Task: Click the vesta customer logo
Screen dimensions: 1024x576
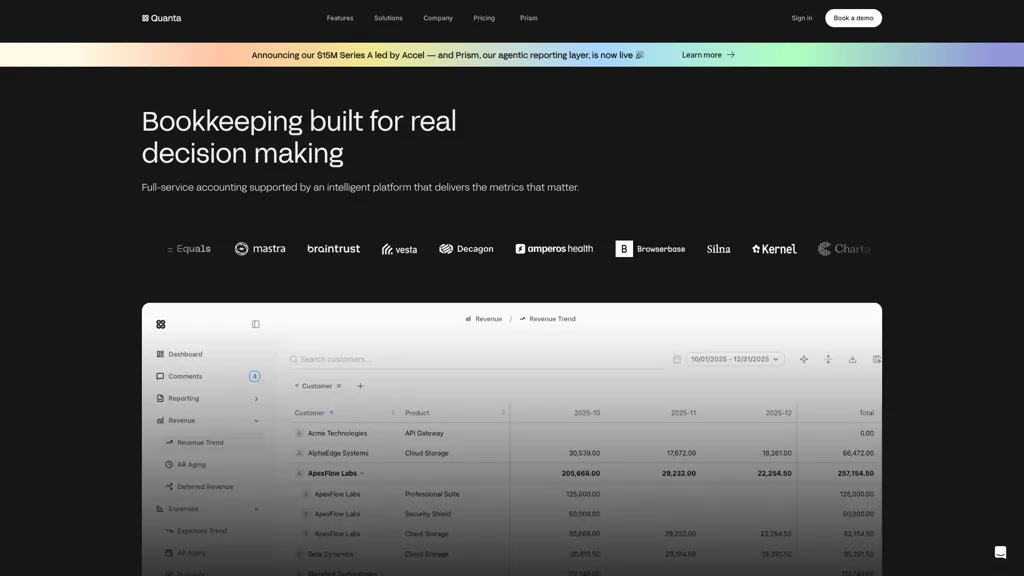Action: (x=399, y=249)
